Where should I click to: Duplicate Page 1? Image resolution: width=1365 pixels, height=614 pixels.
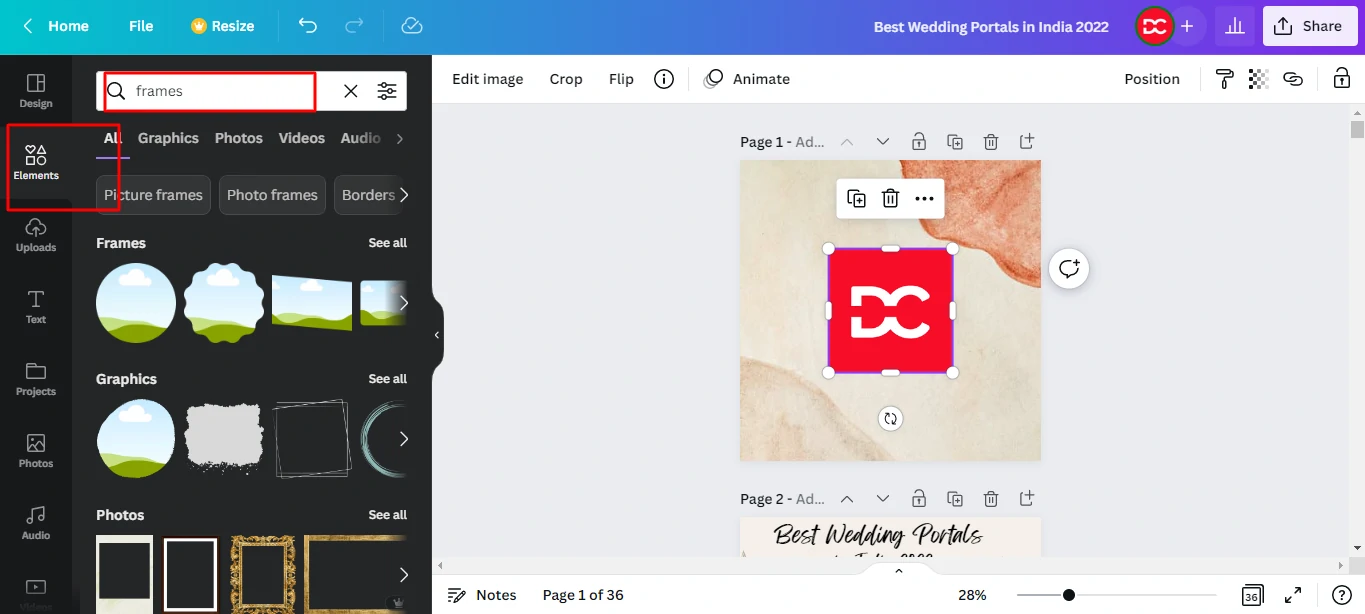[x=955, y=141]
